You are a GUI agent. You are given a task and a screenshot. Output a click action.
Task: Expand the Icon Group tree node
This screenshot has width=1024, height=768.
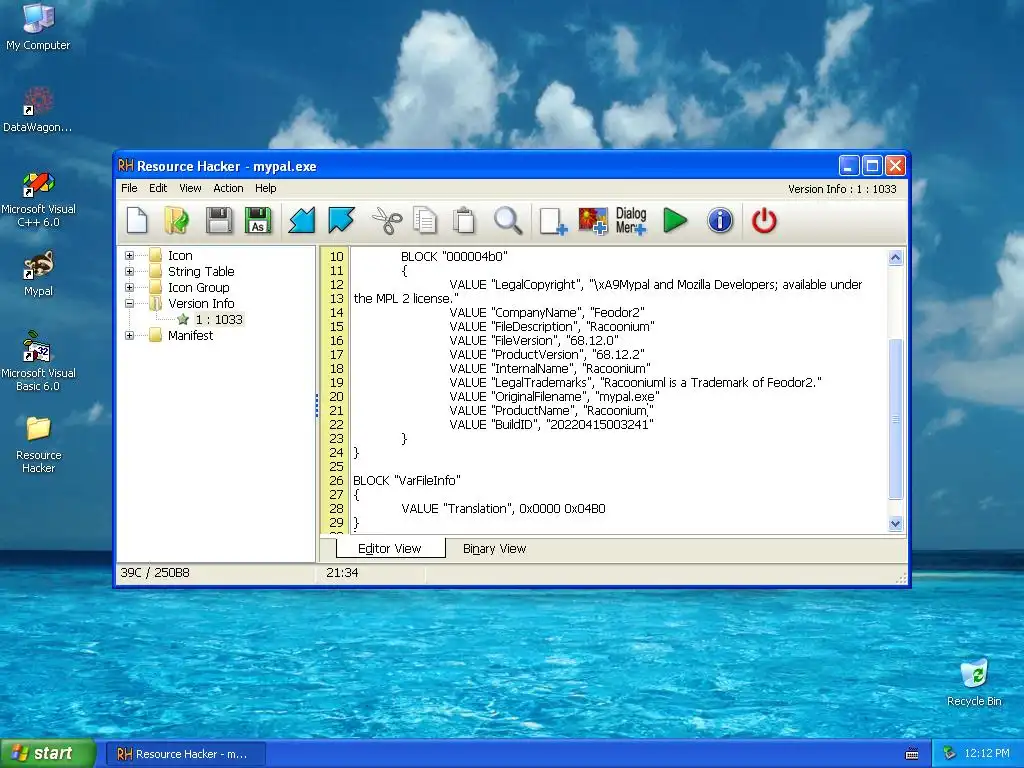click(x=129, y=287)
